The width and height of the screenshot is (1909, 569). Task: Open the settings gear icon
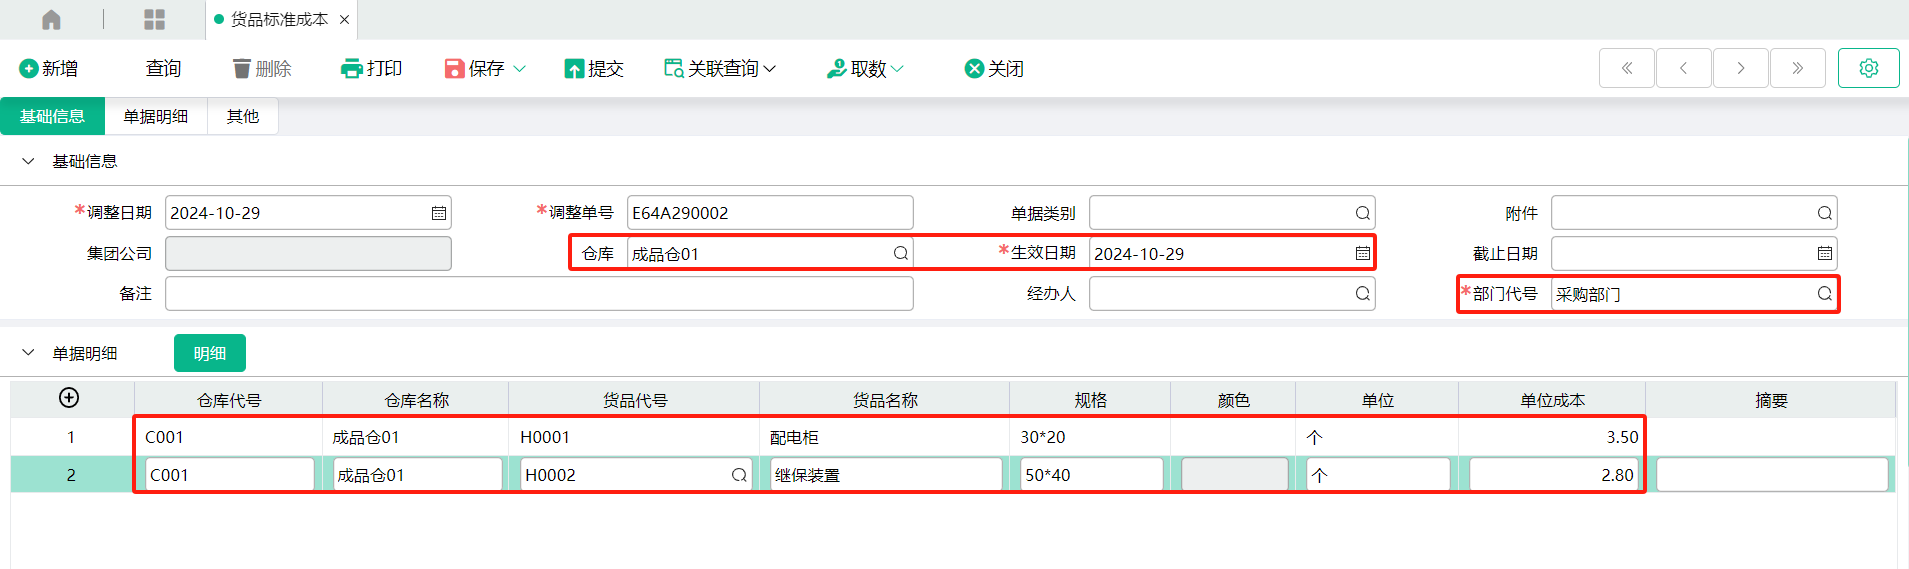pyautogui.click(x=1868, y=68)
